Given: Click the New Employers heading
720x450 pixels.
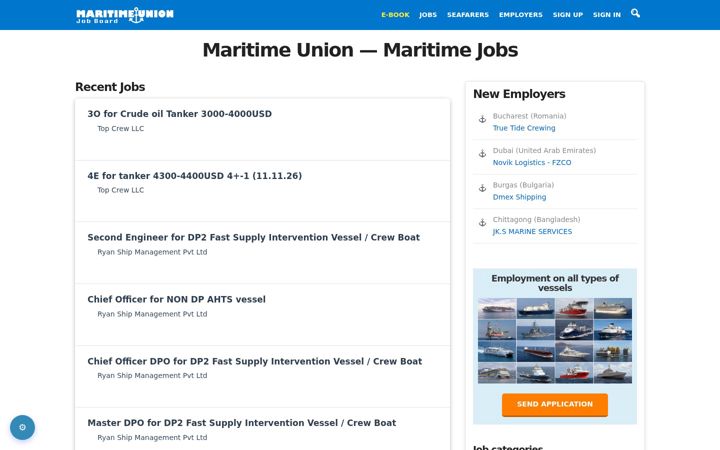Looking at the screenshot, I should pos(519,94).
